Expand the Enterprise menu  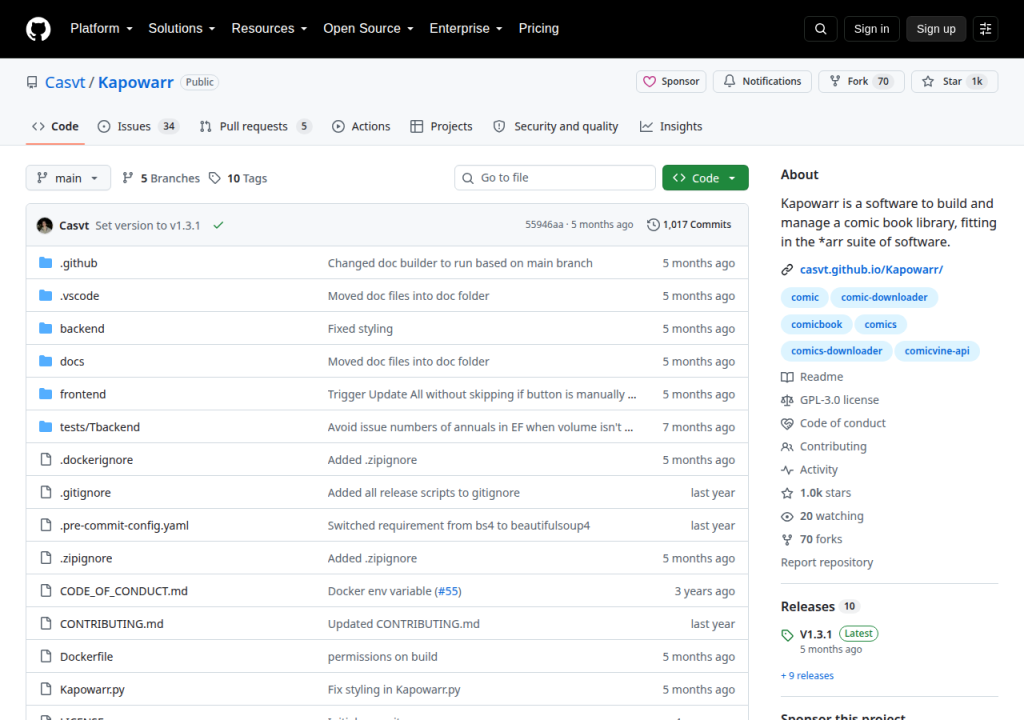pyautogui.click(x=466, y=29)
